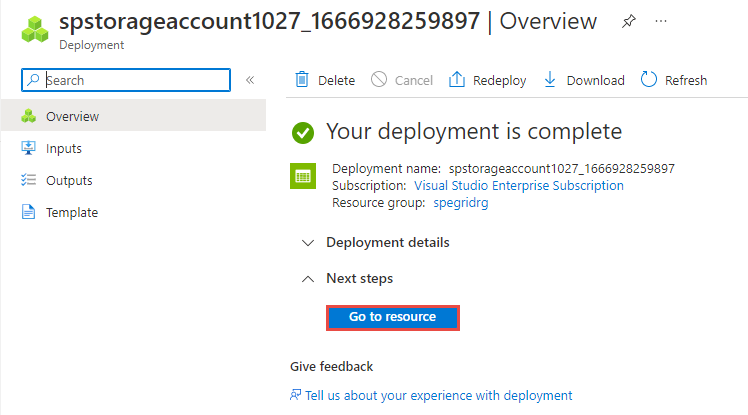Open the Inputs menu item
The width and height of the screenshot is (748, 415).
coord(64,148)
